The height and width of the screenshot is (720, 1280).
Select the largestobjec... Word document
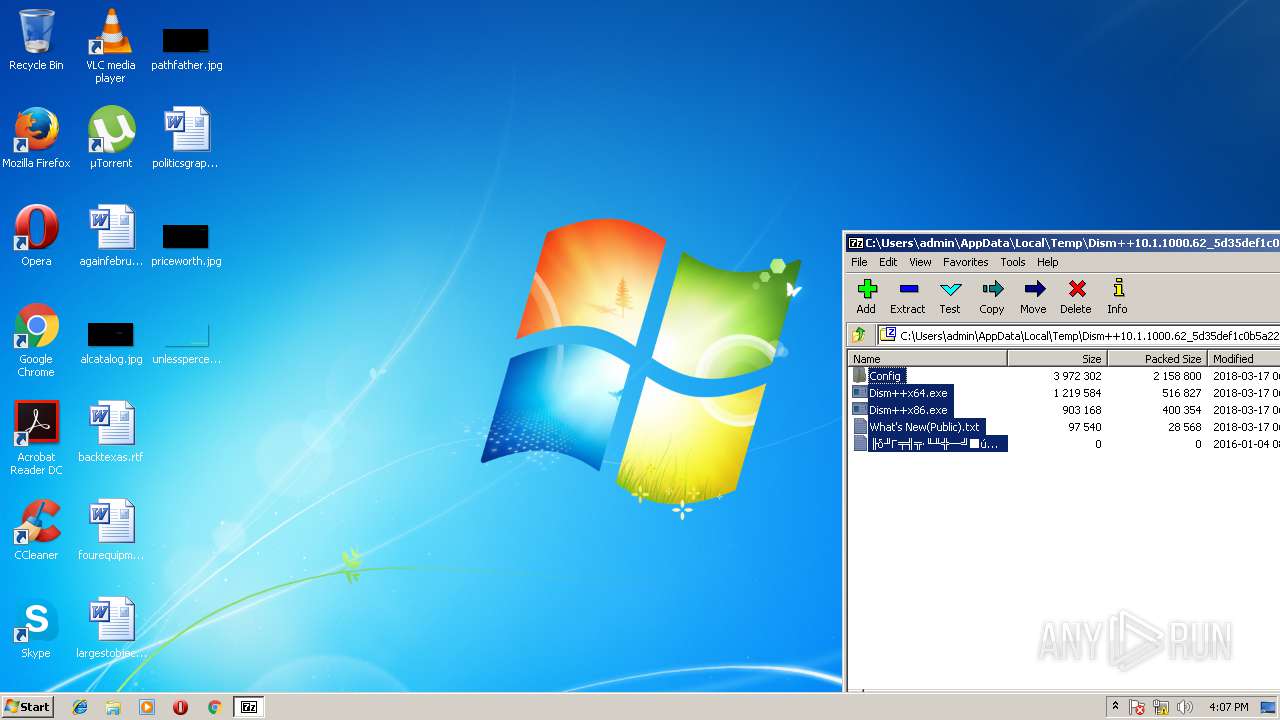110,628
